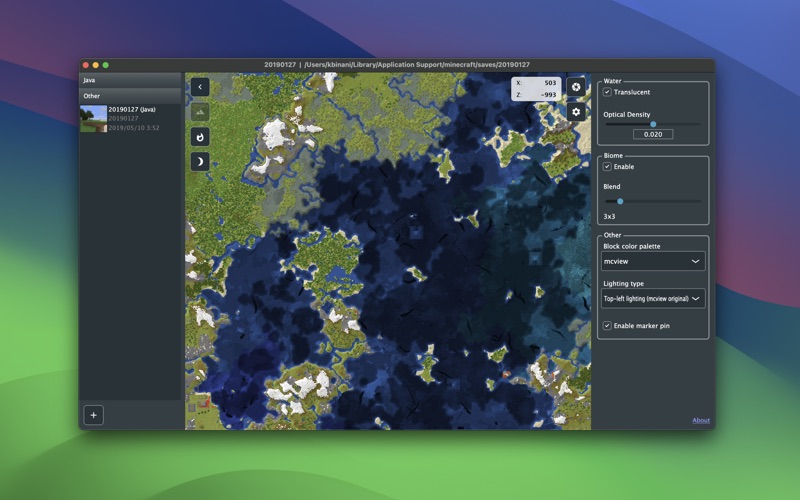Click the green zoom window button
Image resolution: width=800 pixels, height=500 pixels.
pyautogui.click(x=106, y=65)
